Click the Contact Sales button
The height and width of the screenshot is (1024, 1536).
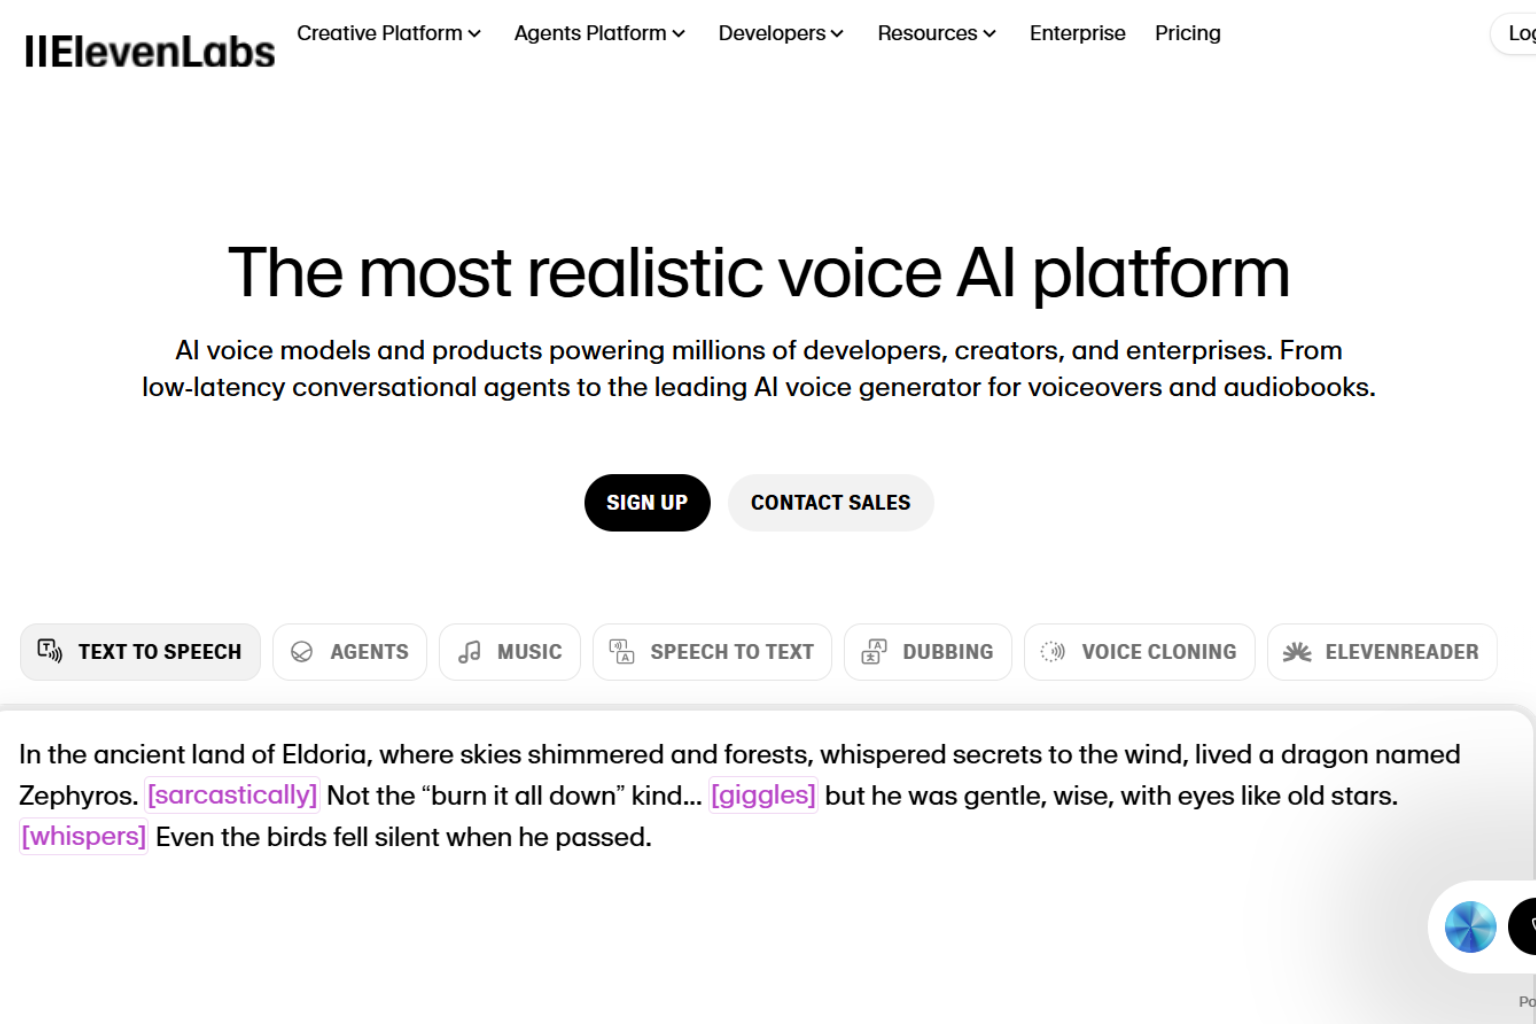(x=830, y=502)
